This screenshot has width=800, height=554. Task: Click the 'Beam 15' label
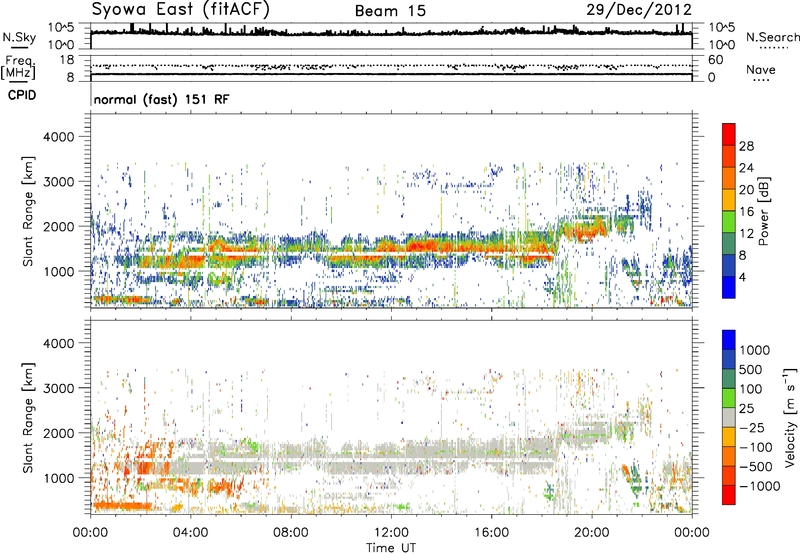click(x=390, y=11)
